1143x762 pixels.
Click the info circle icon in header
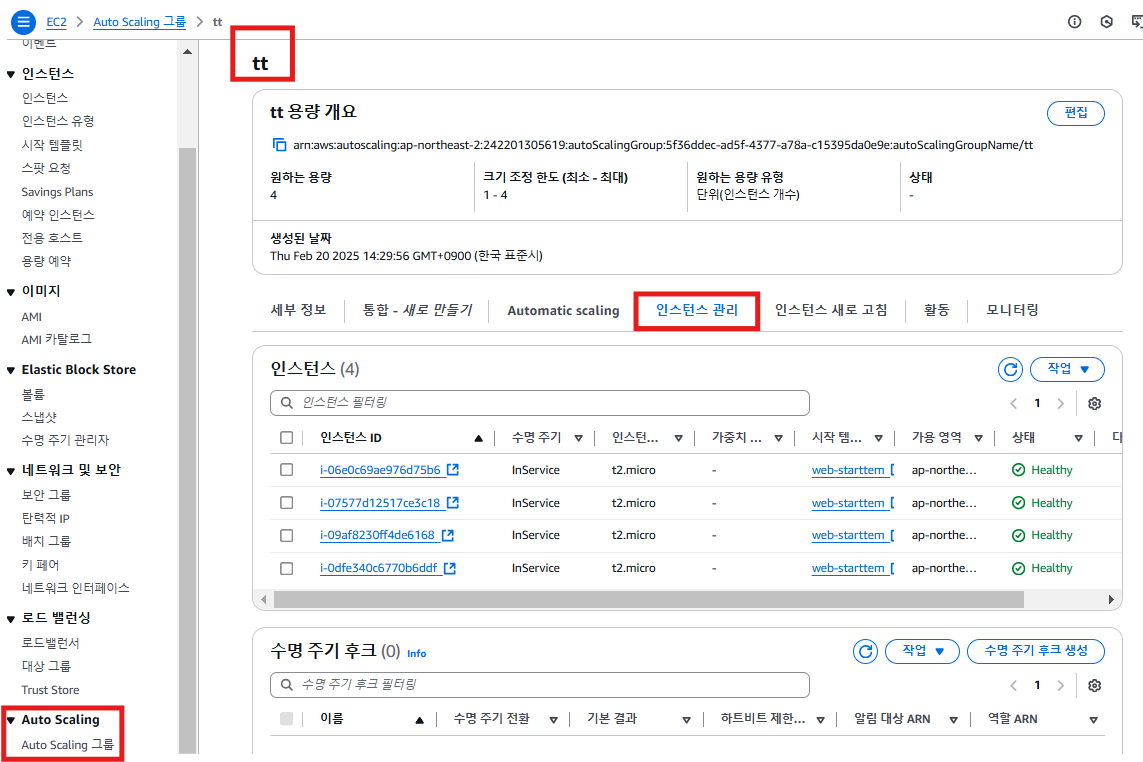[x=1074, y=22]
